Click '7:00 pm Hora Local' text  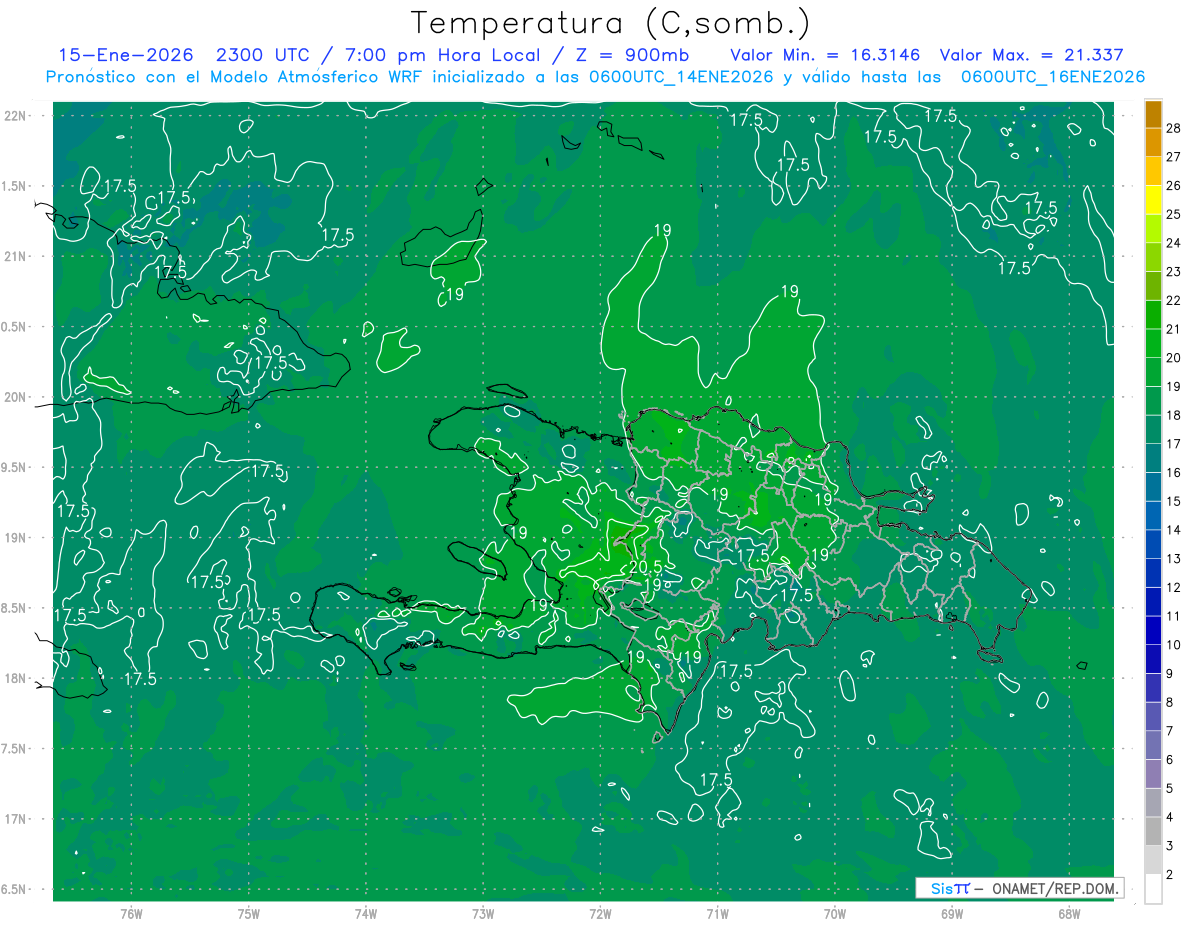tap(444, 56)
